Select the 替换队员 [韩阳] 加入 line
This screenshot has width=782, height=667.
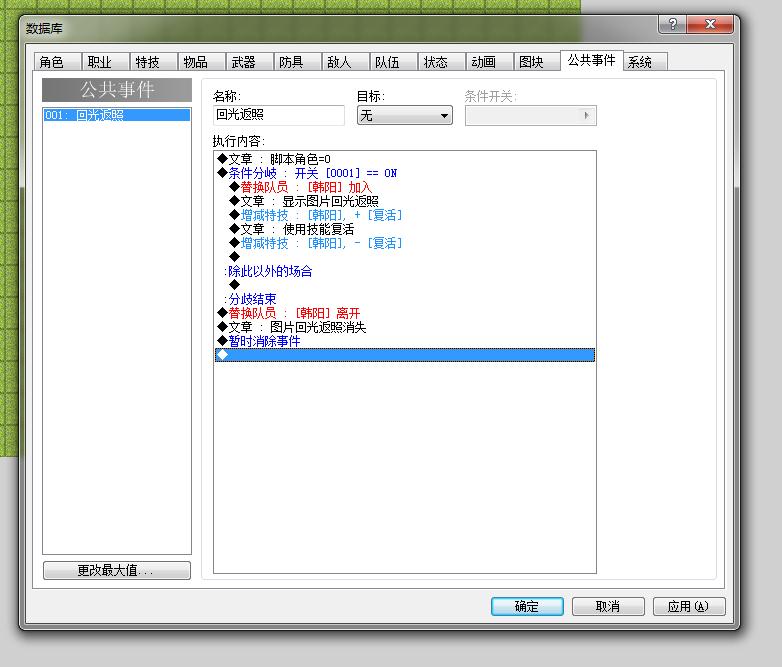pyautogui.click(x=404, y=187)
